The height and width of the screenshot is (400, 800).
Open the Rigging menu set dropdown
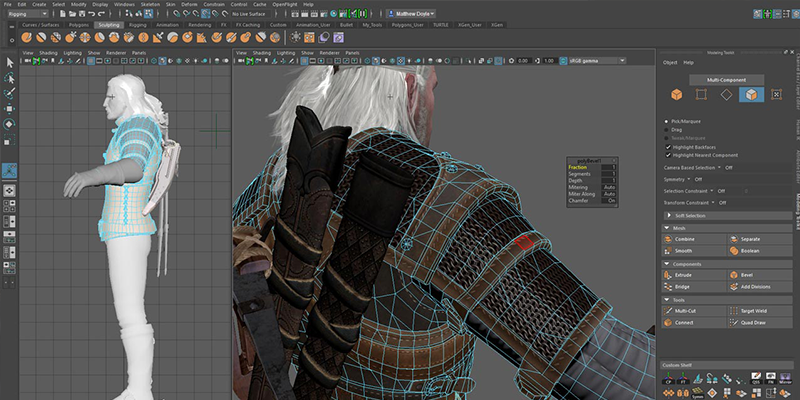[x=28, y=14]
